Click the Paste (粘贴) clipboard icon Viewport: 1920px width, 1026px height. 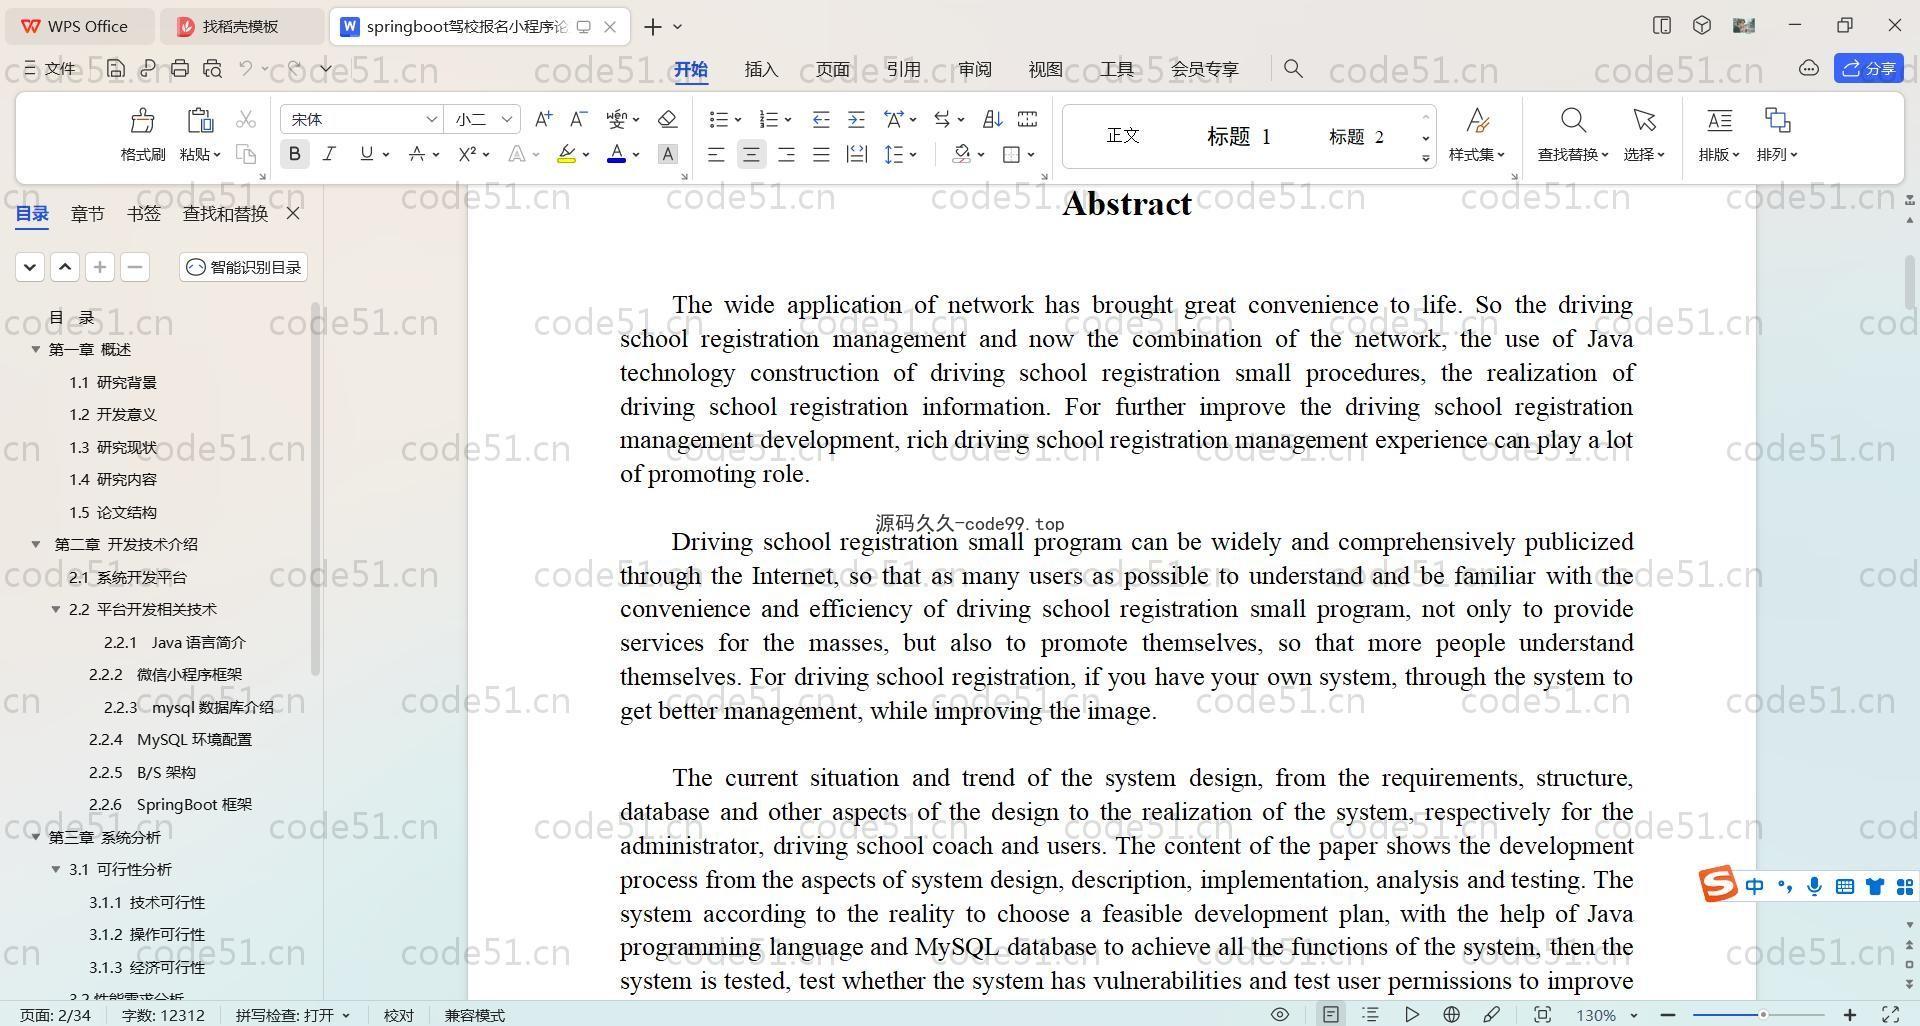[x=200, y=121]
